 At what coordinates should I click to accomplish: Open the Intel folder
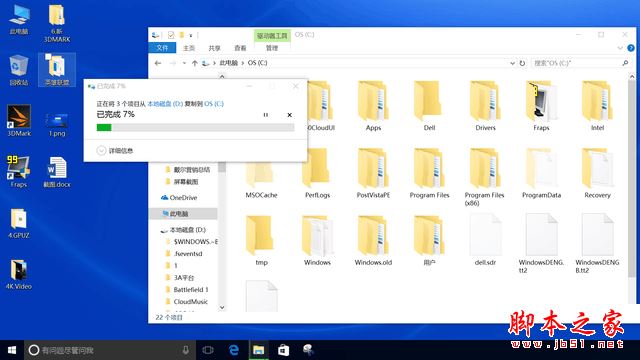(597, 106)
